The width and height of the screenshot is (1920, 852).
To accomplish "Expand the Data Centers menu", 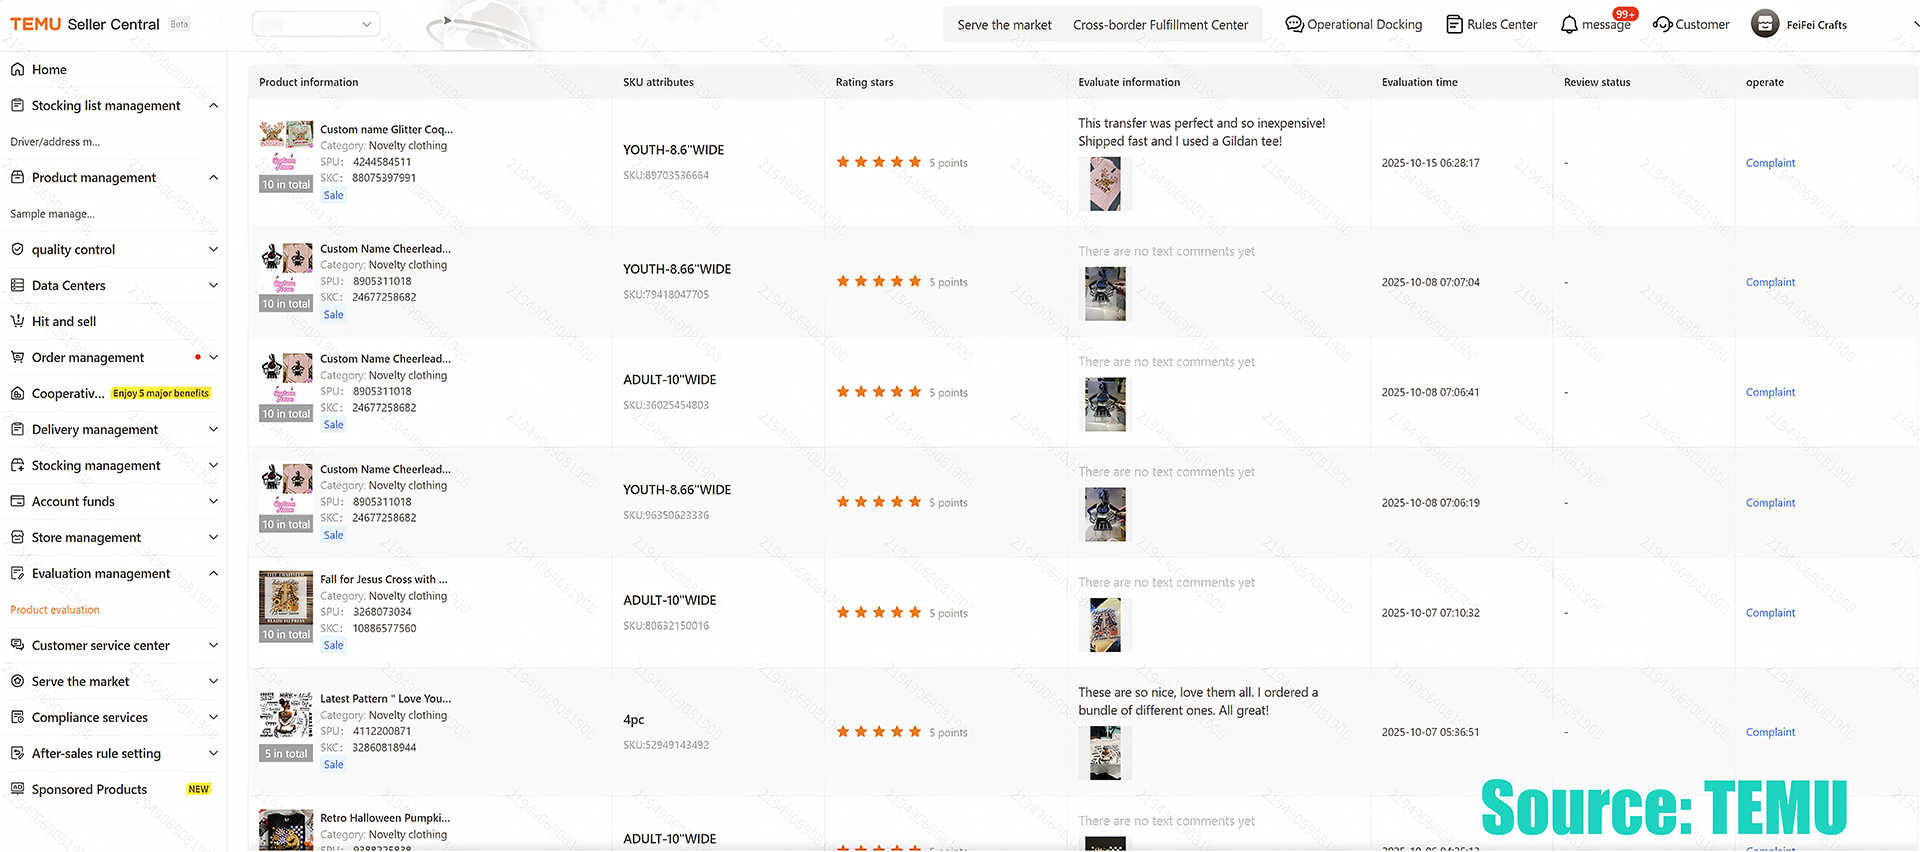I will (213, 286).
